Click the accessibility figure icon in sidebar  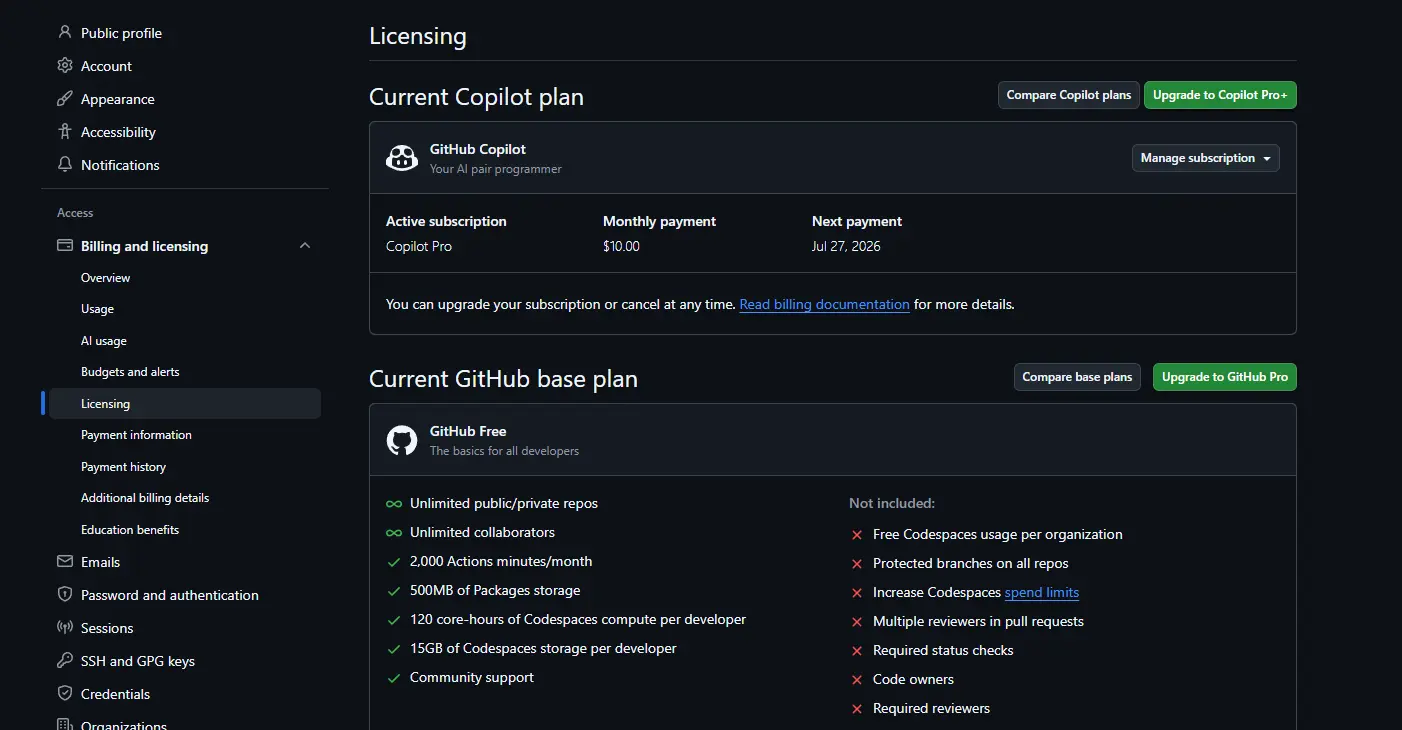coord(65,132)
